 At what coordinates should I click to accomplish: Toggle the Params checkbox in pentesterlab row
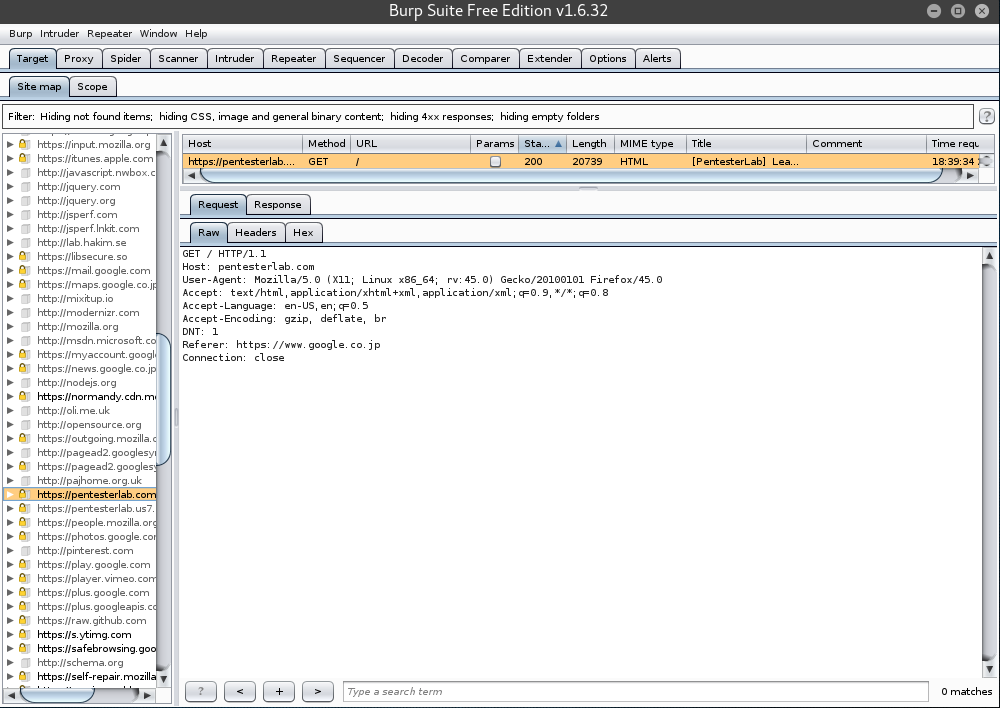tap(495, 161)
